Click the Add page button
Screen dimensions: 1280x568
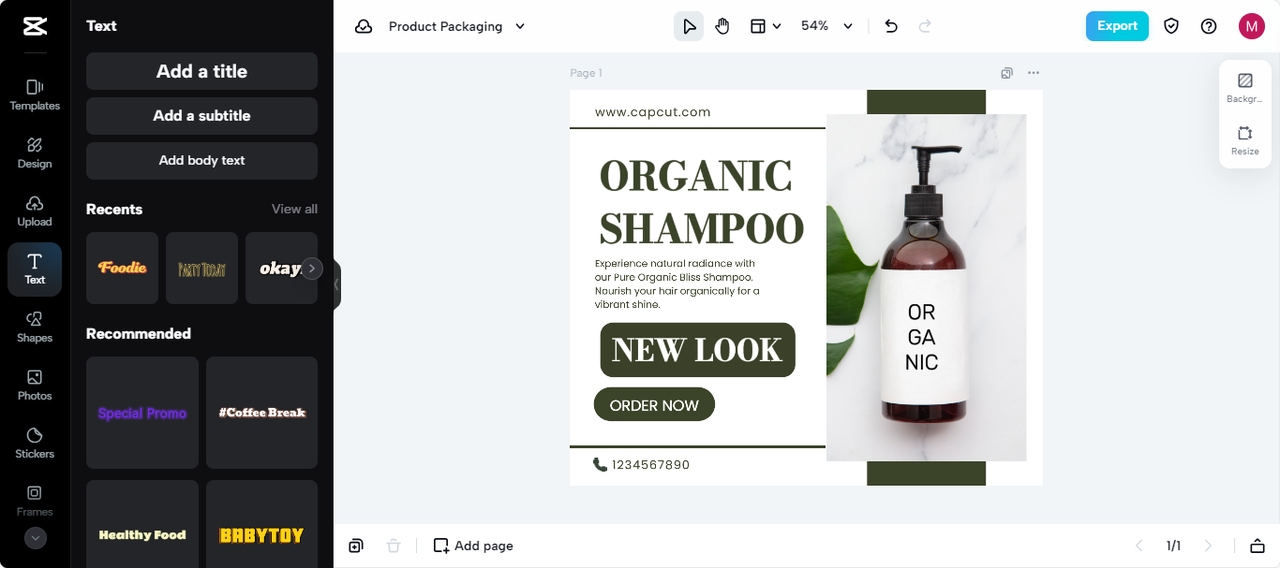(x=473, y=546)
